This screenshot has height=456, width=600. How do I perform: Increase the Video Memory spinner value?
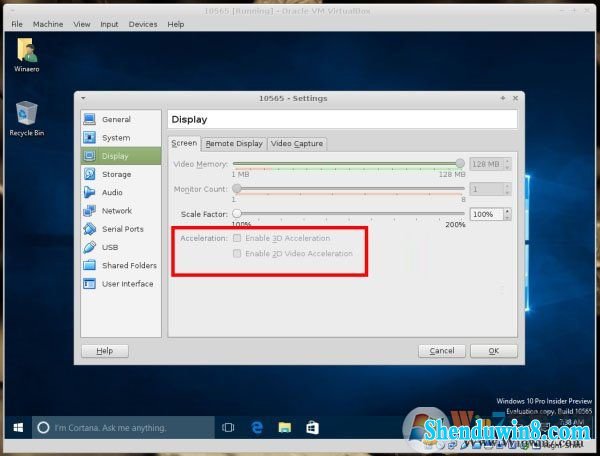pos(507,161)
